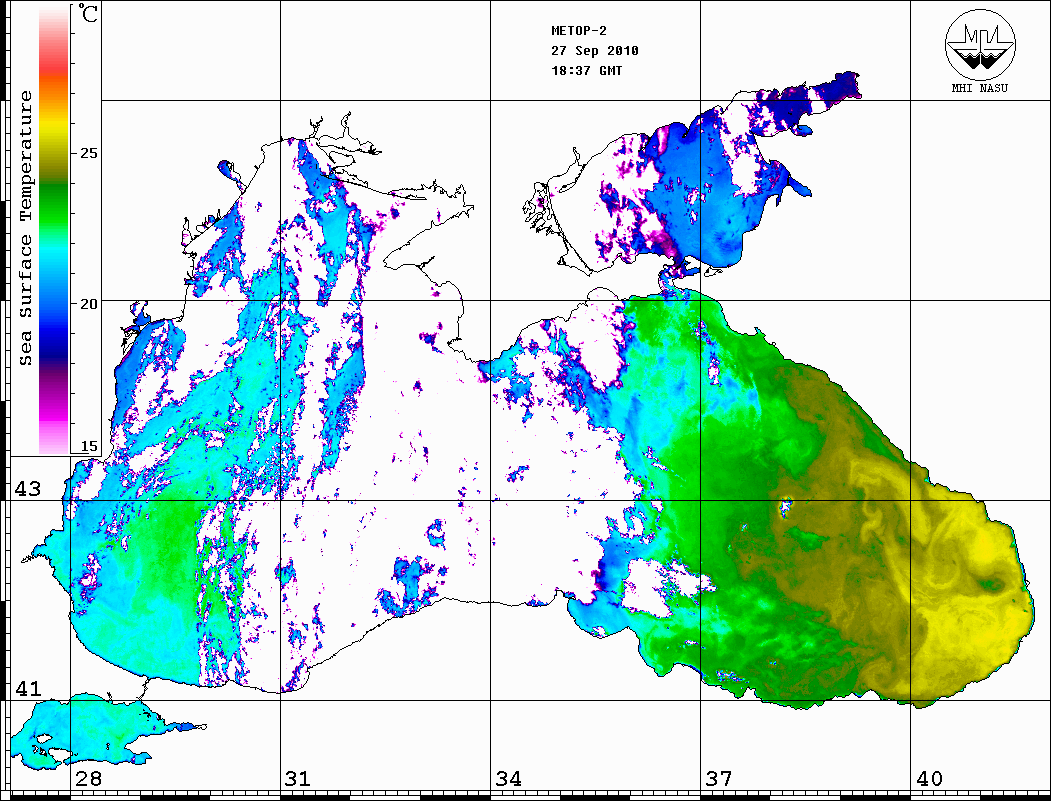1051x801 pixels.
Task: Click the temperature color scale bar
Action: 54,230
